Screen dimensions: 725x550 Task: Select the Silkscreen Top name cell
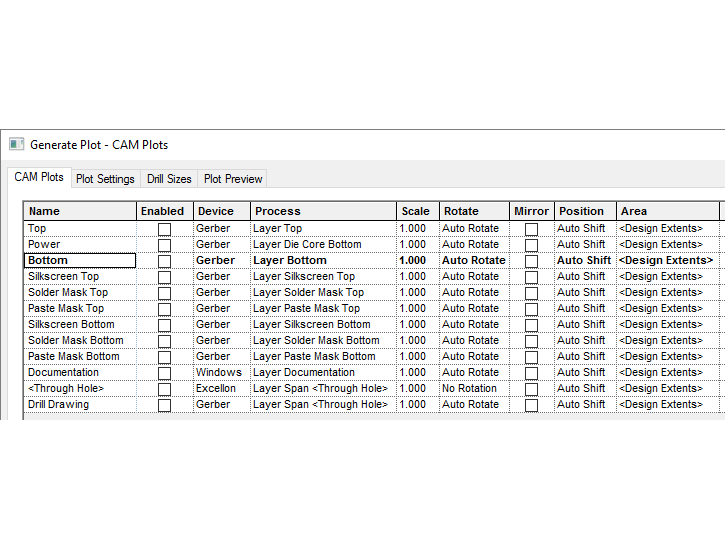[80, 276]
